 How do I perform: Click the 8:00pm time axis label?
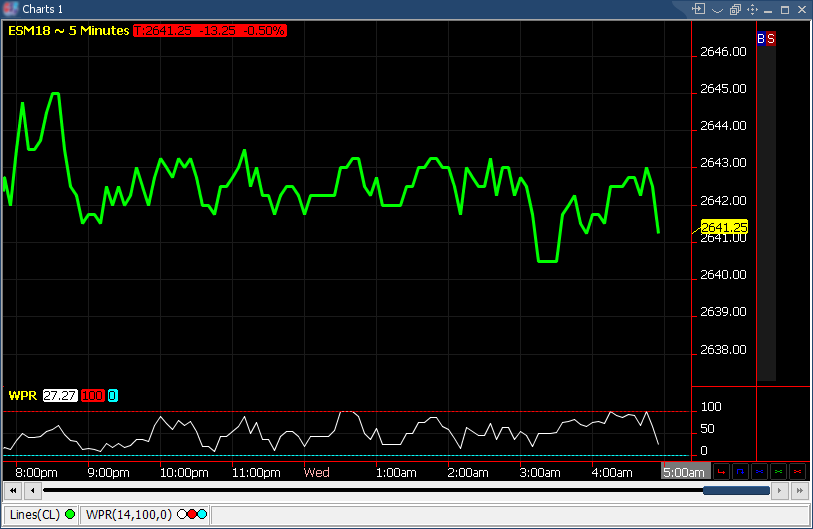click(x=36, y=472)
